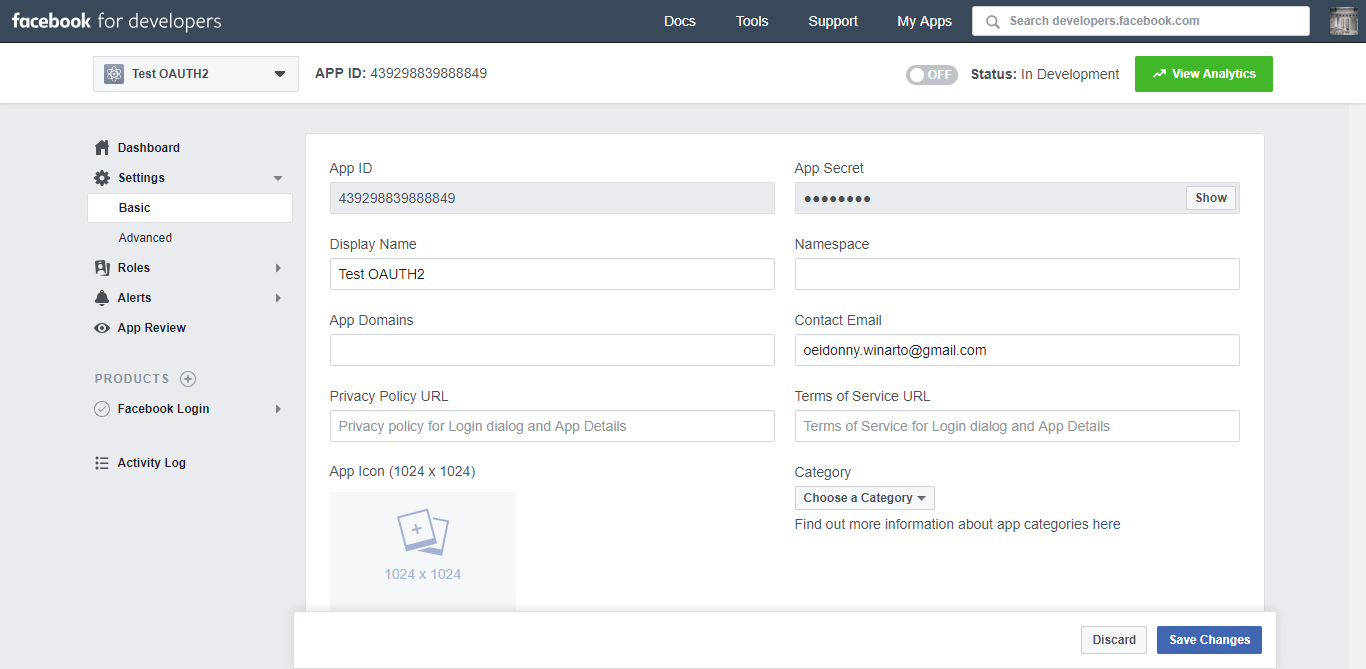Open My Apps menu
Screen dimensions: 1366x669
925,21
